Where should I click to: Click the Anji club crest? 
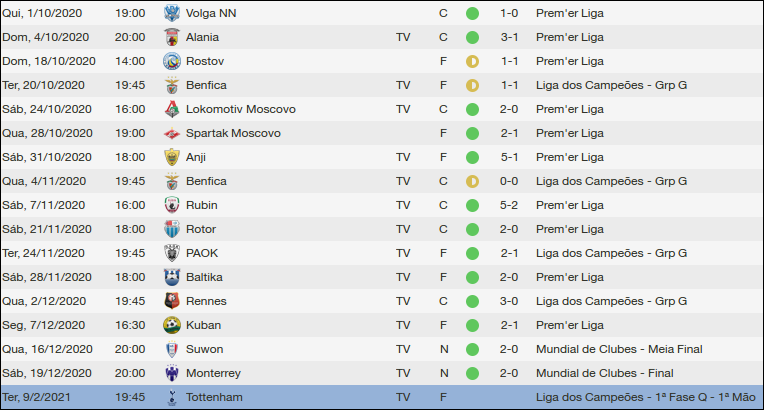pos(172,157)
